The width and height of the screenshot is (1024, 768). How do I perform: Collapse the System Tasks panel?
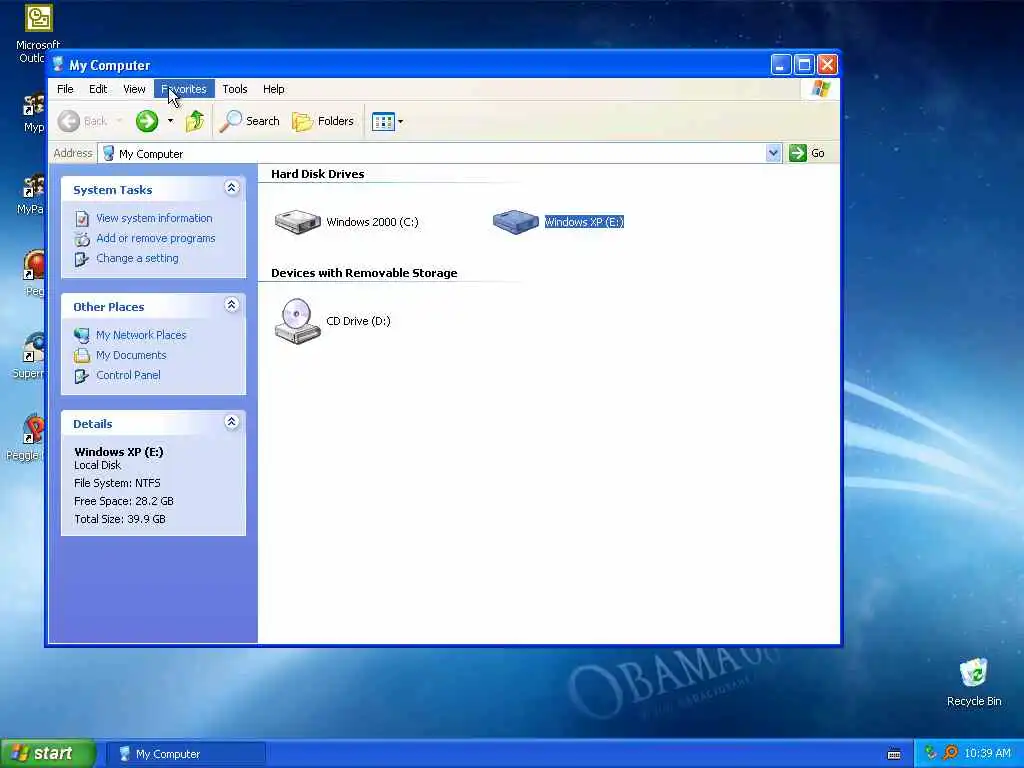(x=231, y=188)
